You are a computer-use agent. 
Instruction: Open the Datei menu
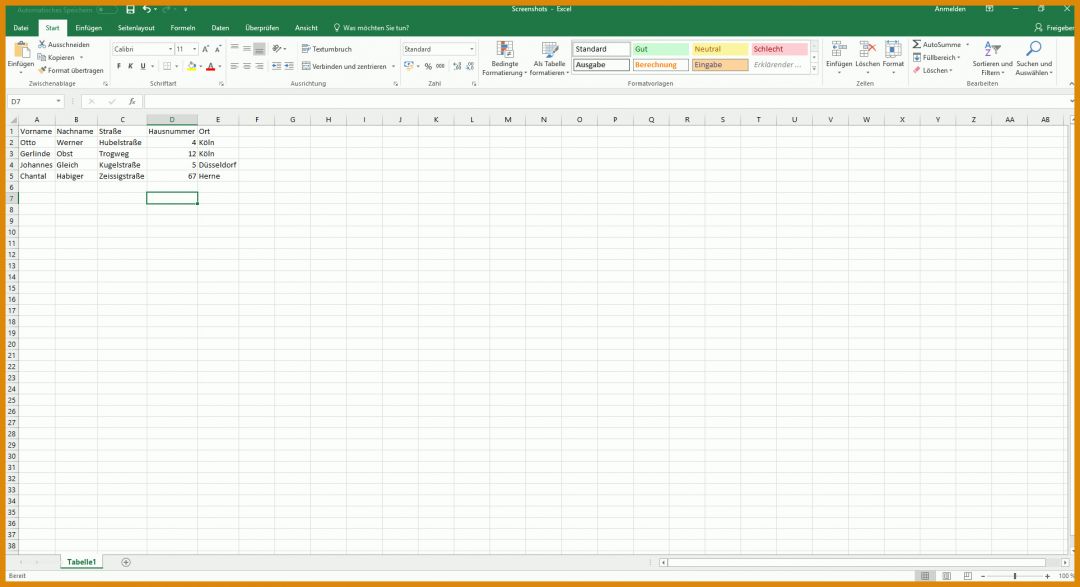[21, 28]
